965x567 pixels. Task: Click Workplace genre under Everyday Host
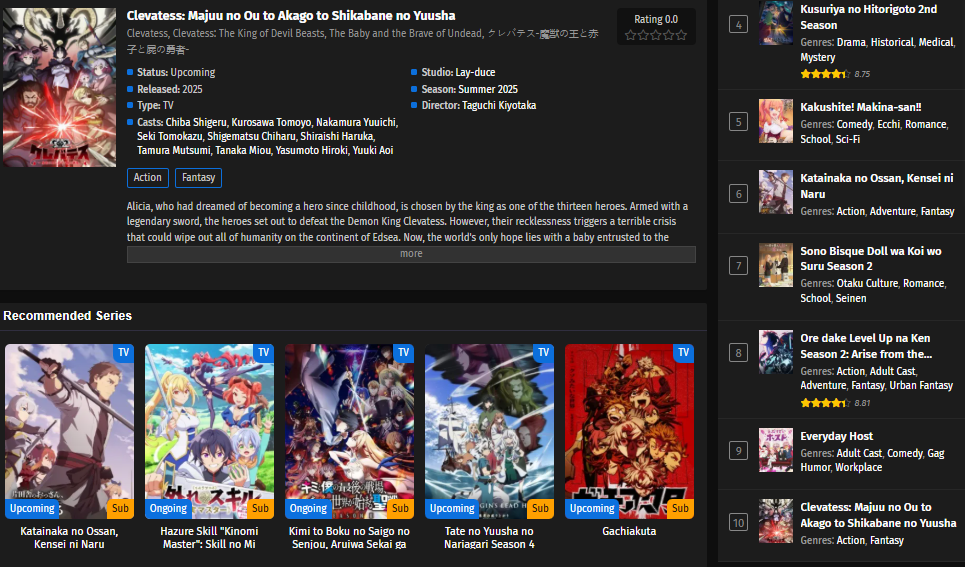click(x=859, y=467)
